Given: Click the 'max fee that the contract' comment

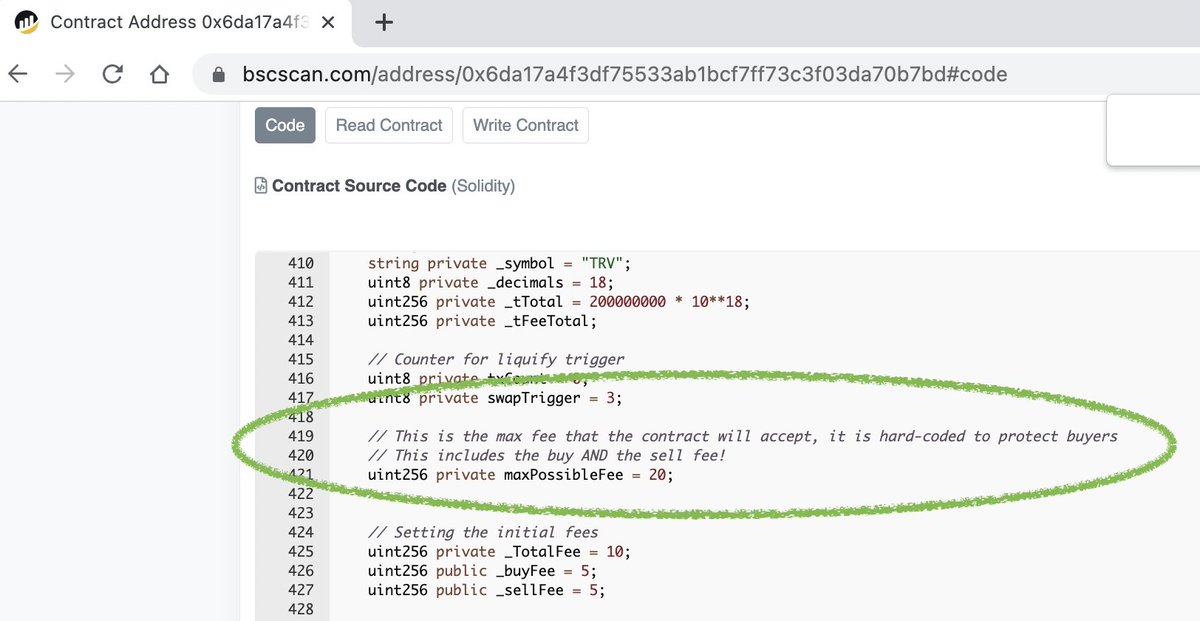Looking at the screenshot, I should (x=742, y=436).
